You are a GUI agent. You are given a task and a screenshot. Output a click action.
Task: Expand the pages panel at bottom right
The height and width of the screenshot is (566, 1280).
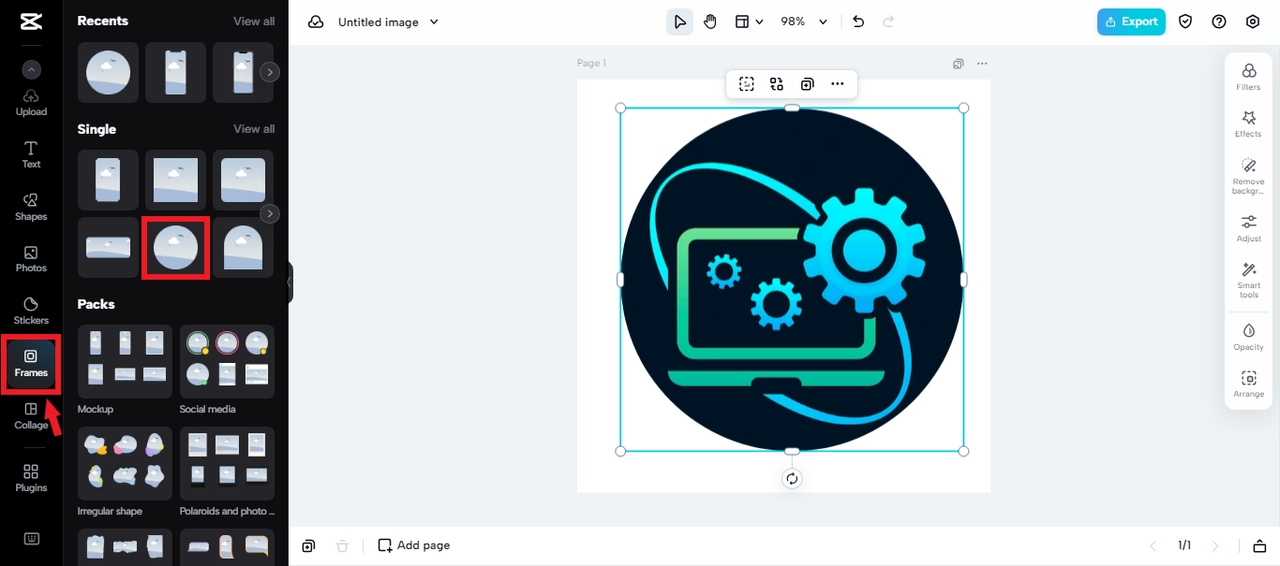click(1259, 546)
